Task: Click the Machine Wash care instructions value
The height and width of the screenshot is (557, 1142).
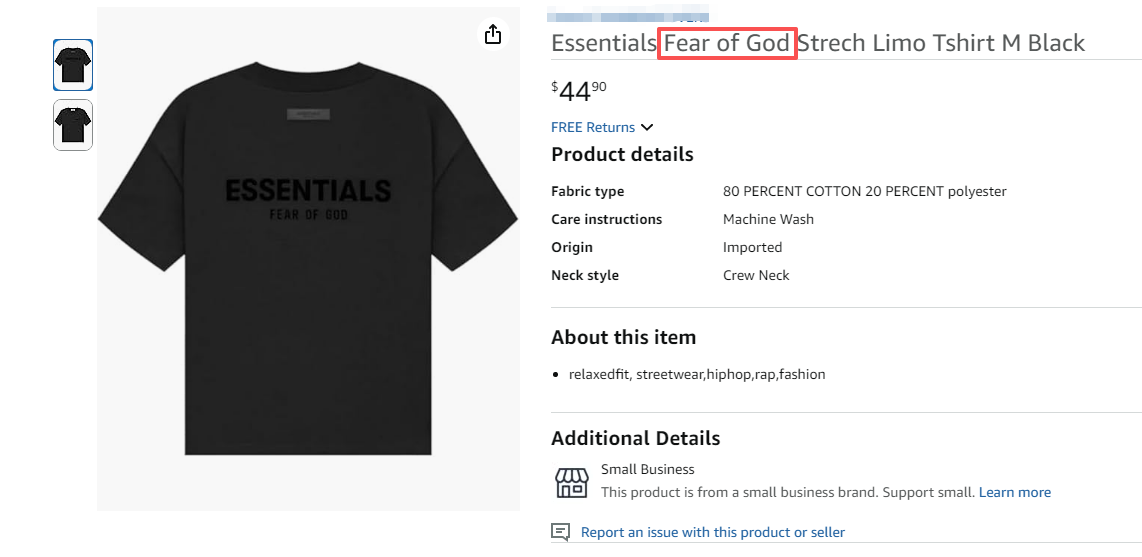Action: tap(768, 219)
